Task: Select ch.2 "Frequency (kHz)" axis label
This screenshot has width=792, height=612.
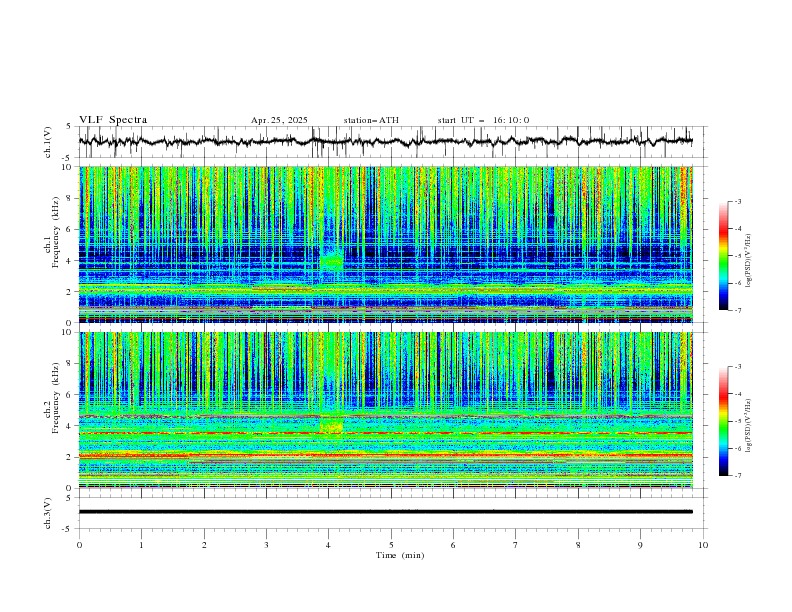Action: click(56, 398)
